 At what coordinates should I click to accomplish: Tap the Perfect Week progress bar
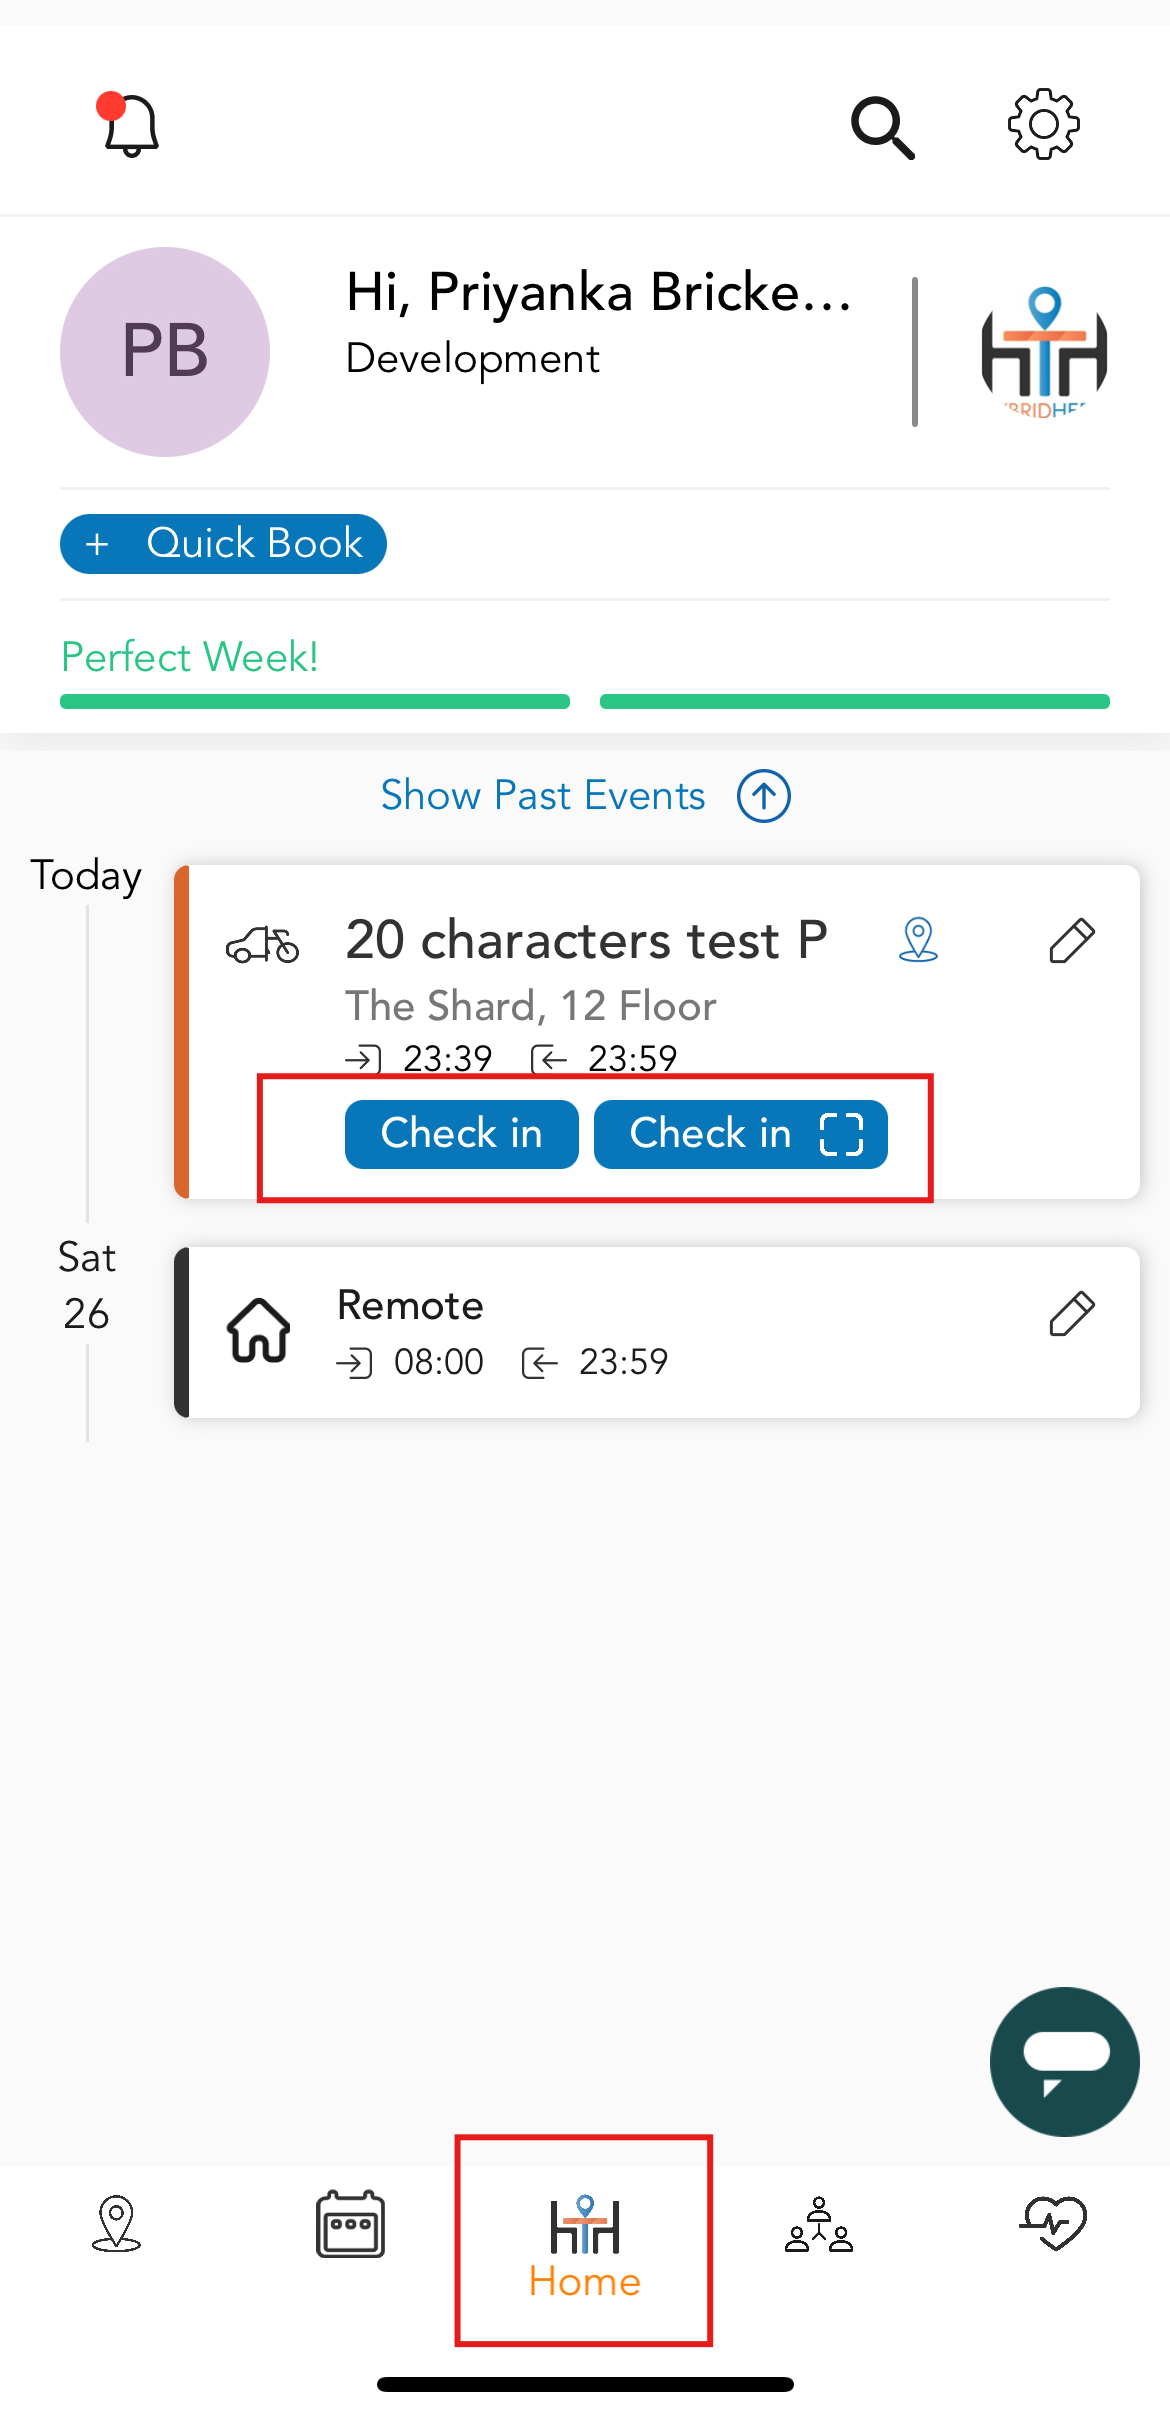pos(314,701)
